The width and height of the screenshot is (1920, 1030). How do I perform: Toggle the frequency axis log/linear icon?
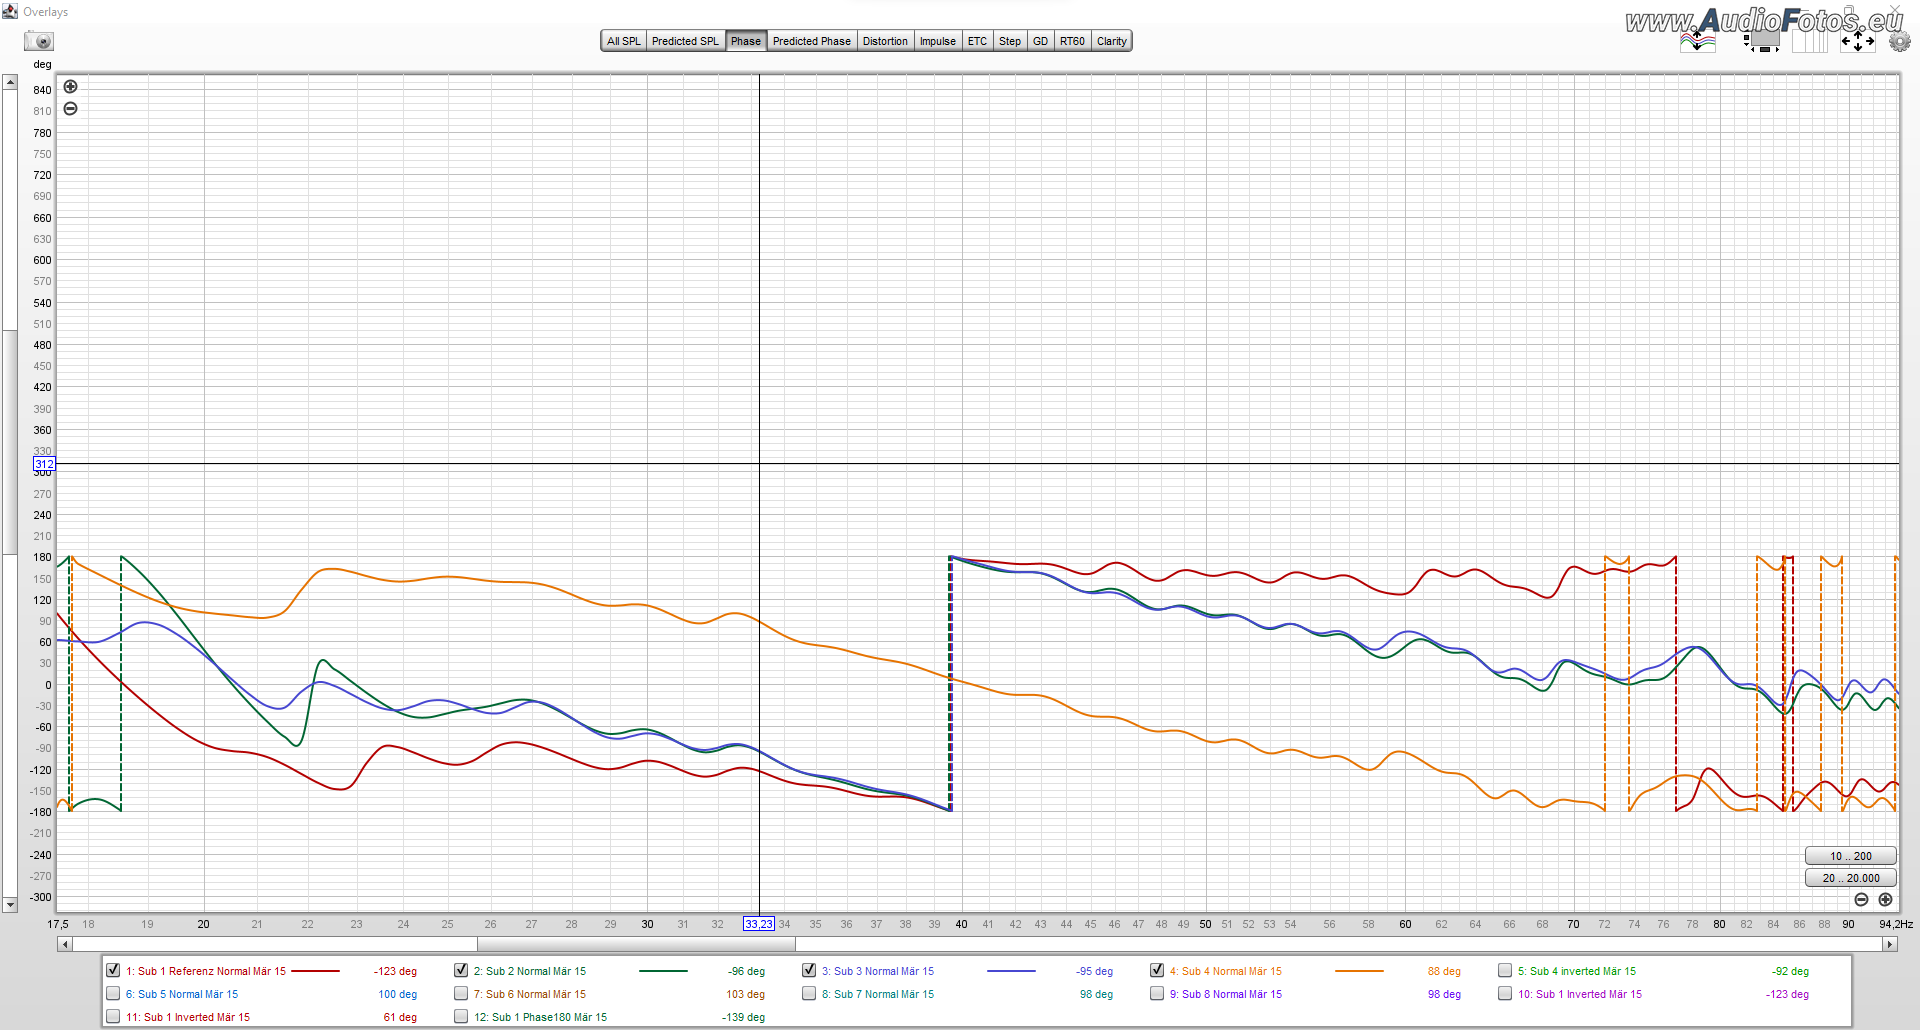tap(1811, 41)
